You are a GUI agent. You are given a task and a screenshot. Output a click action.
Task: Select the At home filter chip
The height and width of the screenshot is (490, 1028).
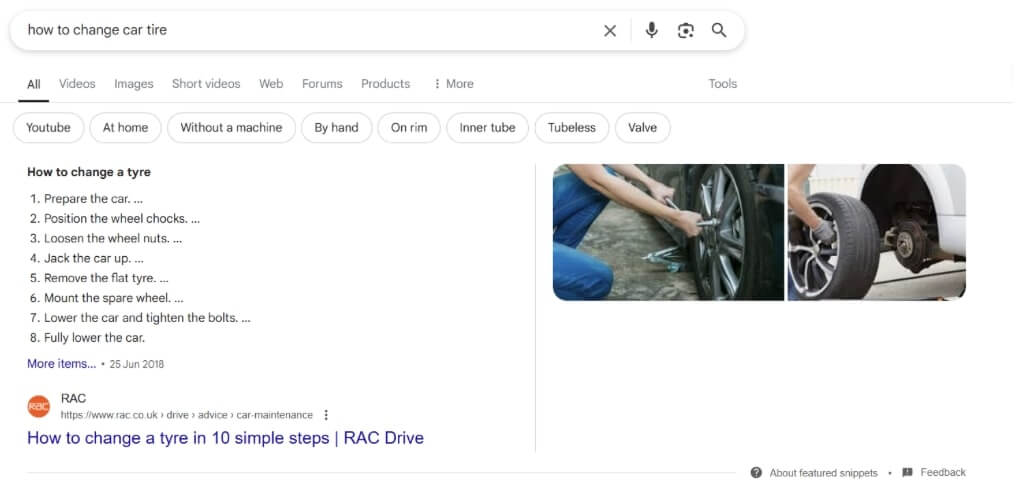point(125,128)
